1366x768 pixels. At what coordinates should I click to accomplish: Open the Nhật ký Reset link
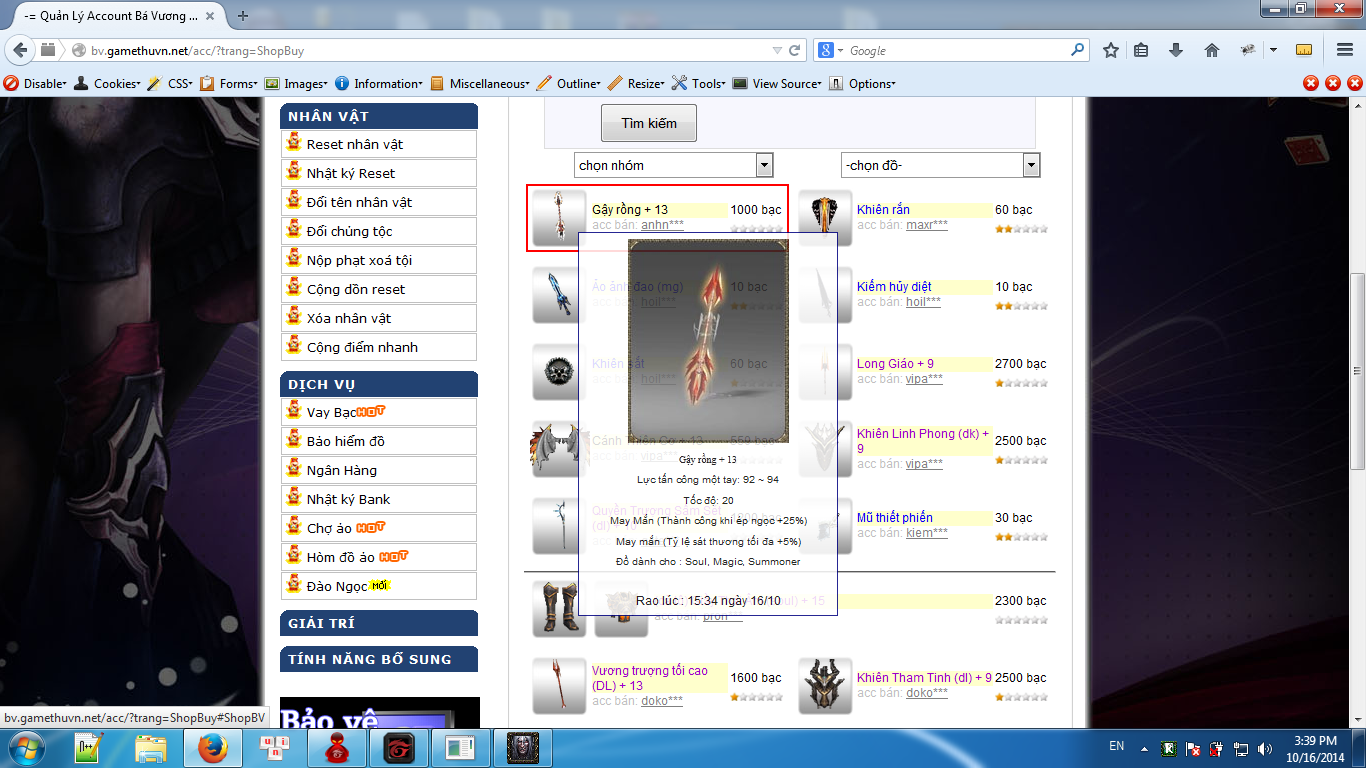tap(350, 173)
